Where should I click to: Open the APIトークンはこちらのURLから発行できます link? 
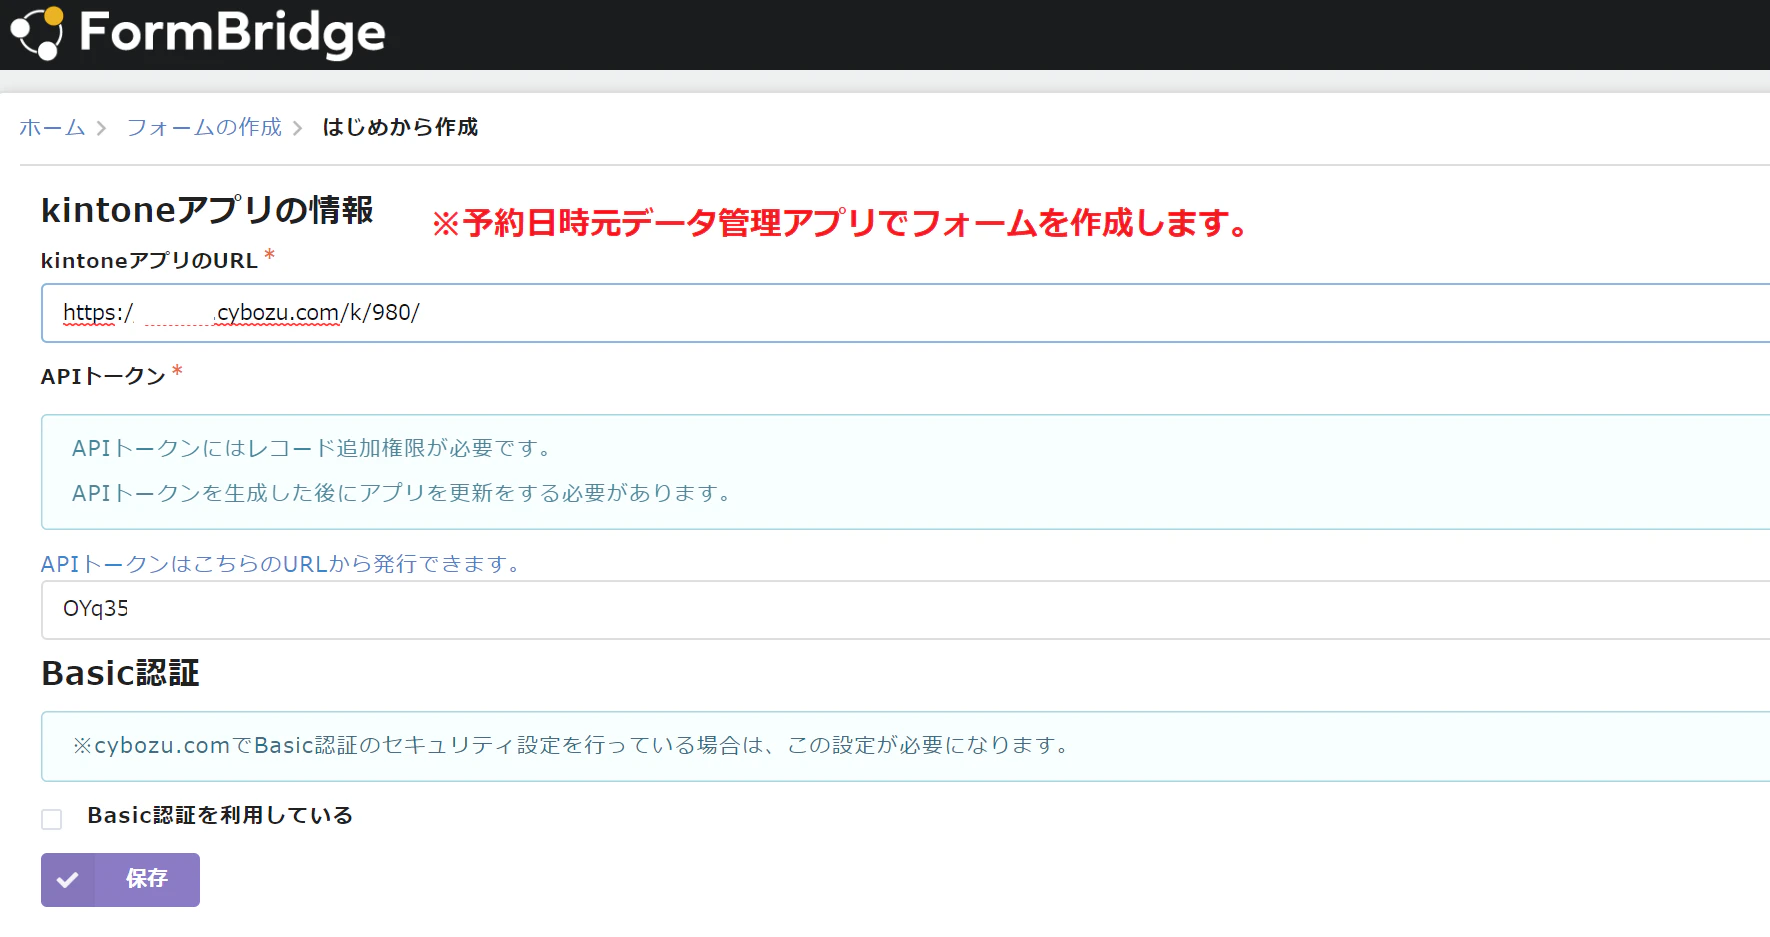pyautogui.click(x=280, y=564)
